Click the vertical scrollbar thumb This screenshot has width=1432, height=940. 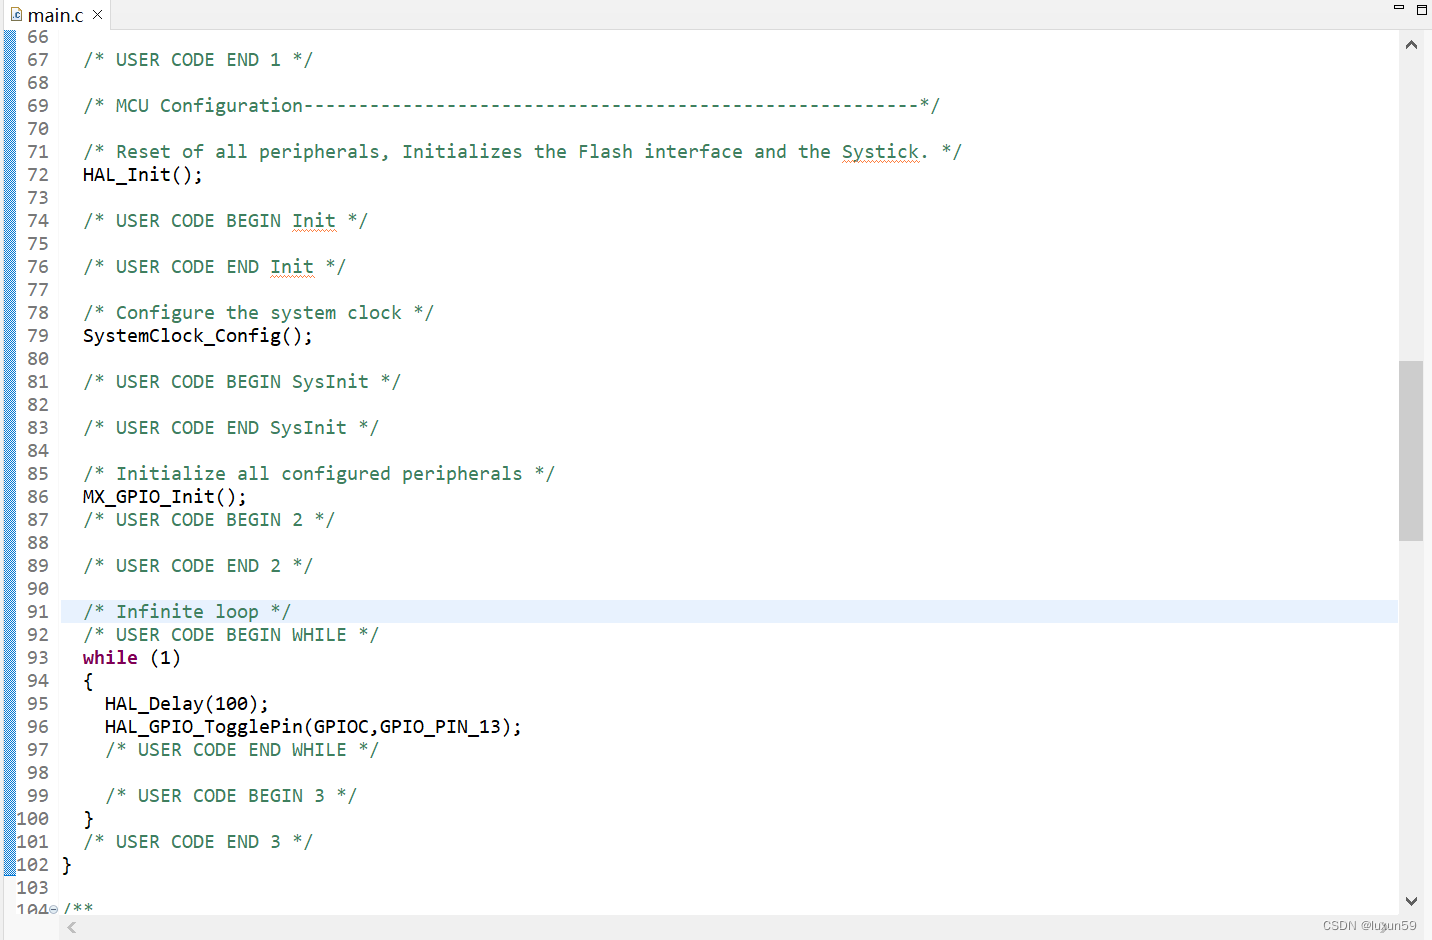point(1411,451)
